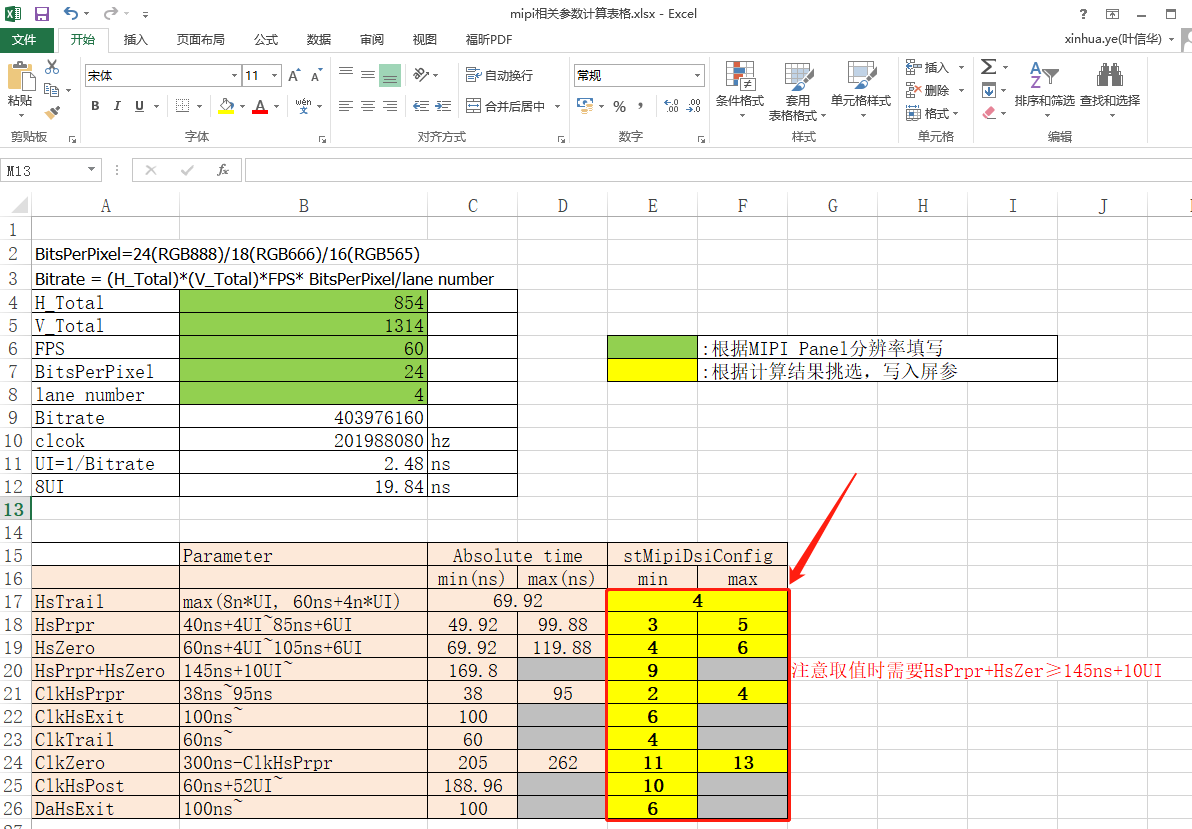This screenshot has height=829, width=1192.
Task: Click the Cut scissors icon
Action: (52, 67)
